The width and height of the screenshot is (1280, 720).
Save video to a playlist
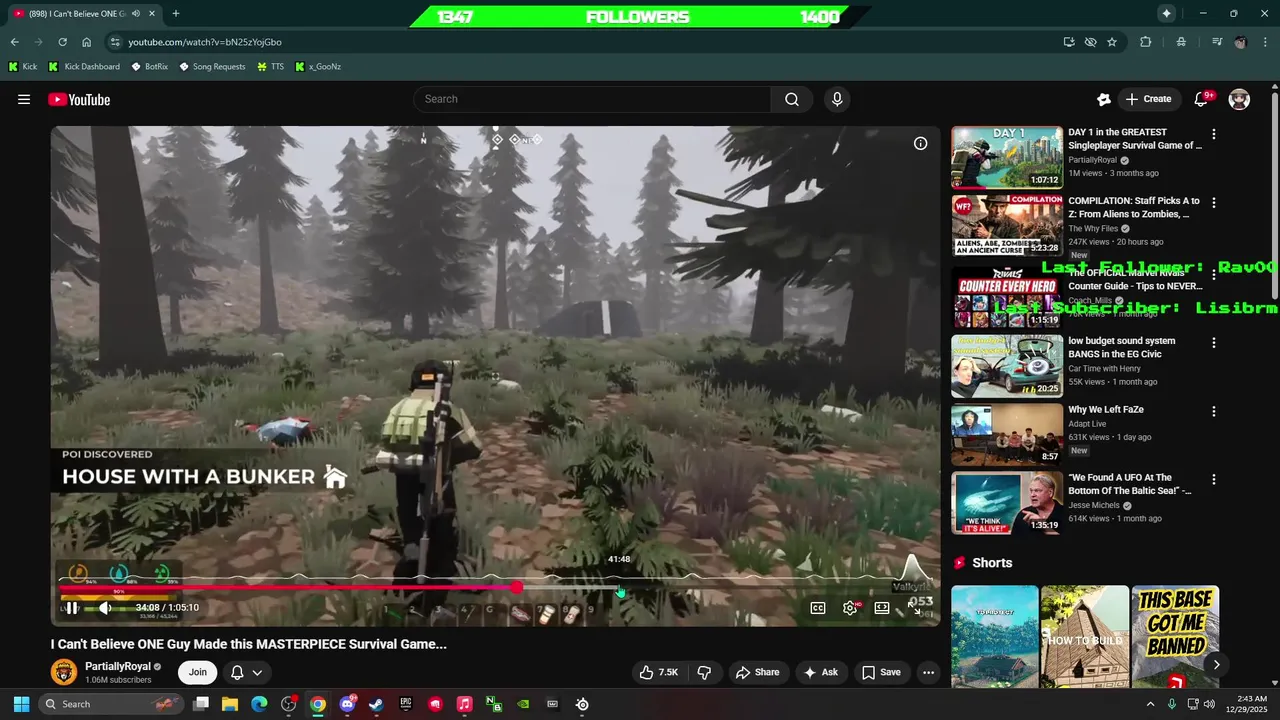pyautogui.click(x=881, y=672)
